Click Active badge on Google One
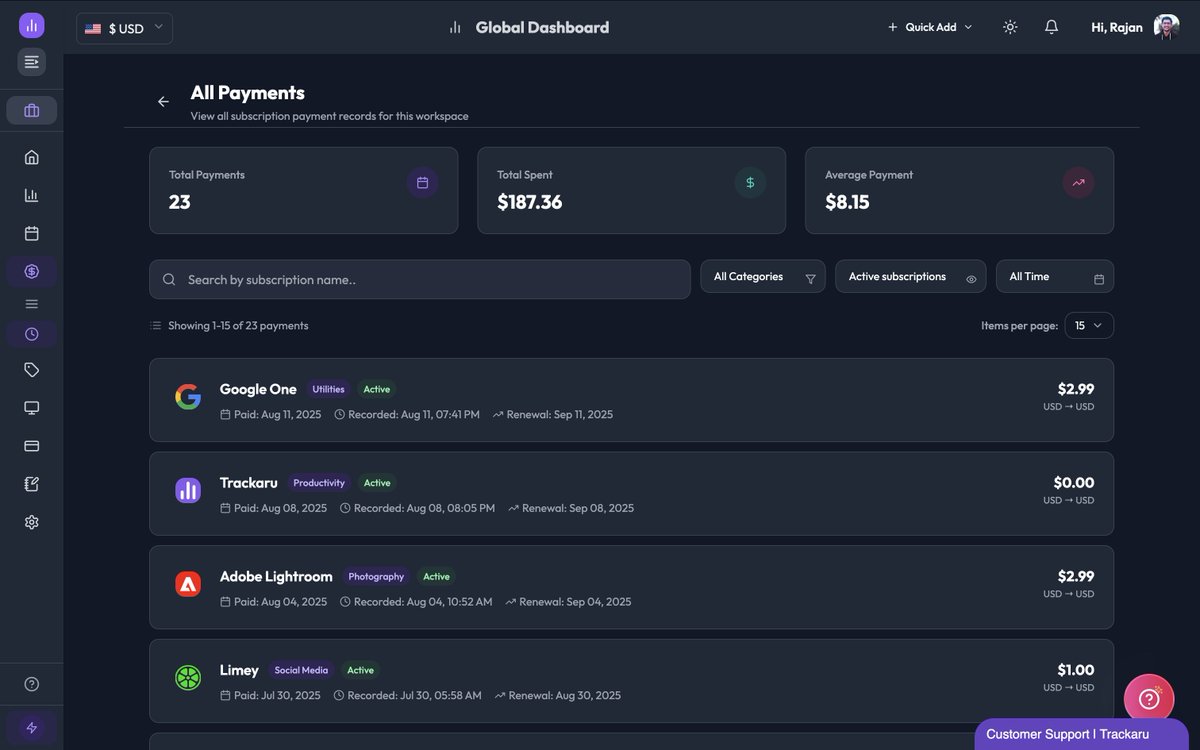Viewport: 1200px width, 750px height. [x=377, y=389]
